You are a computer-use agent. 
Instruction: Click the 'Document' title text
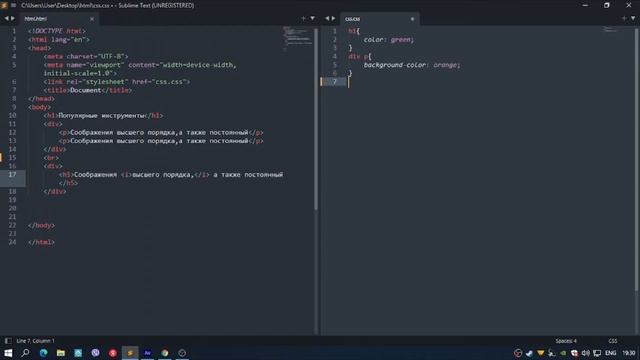[85, 90]
